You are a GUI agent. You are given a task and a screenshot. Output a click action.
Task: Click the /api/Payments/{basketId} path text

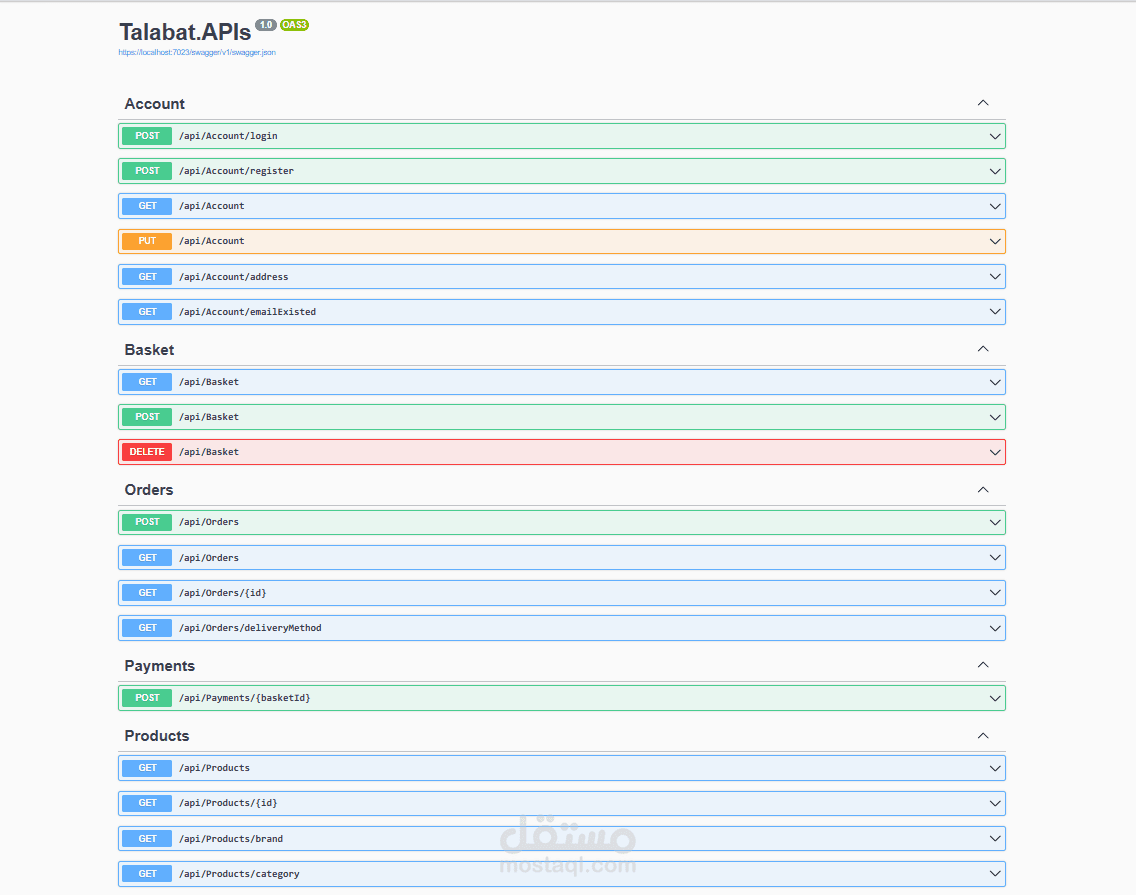point(244,698)
